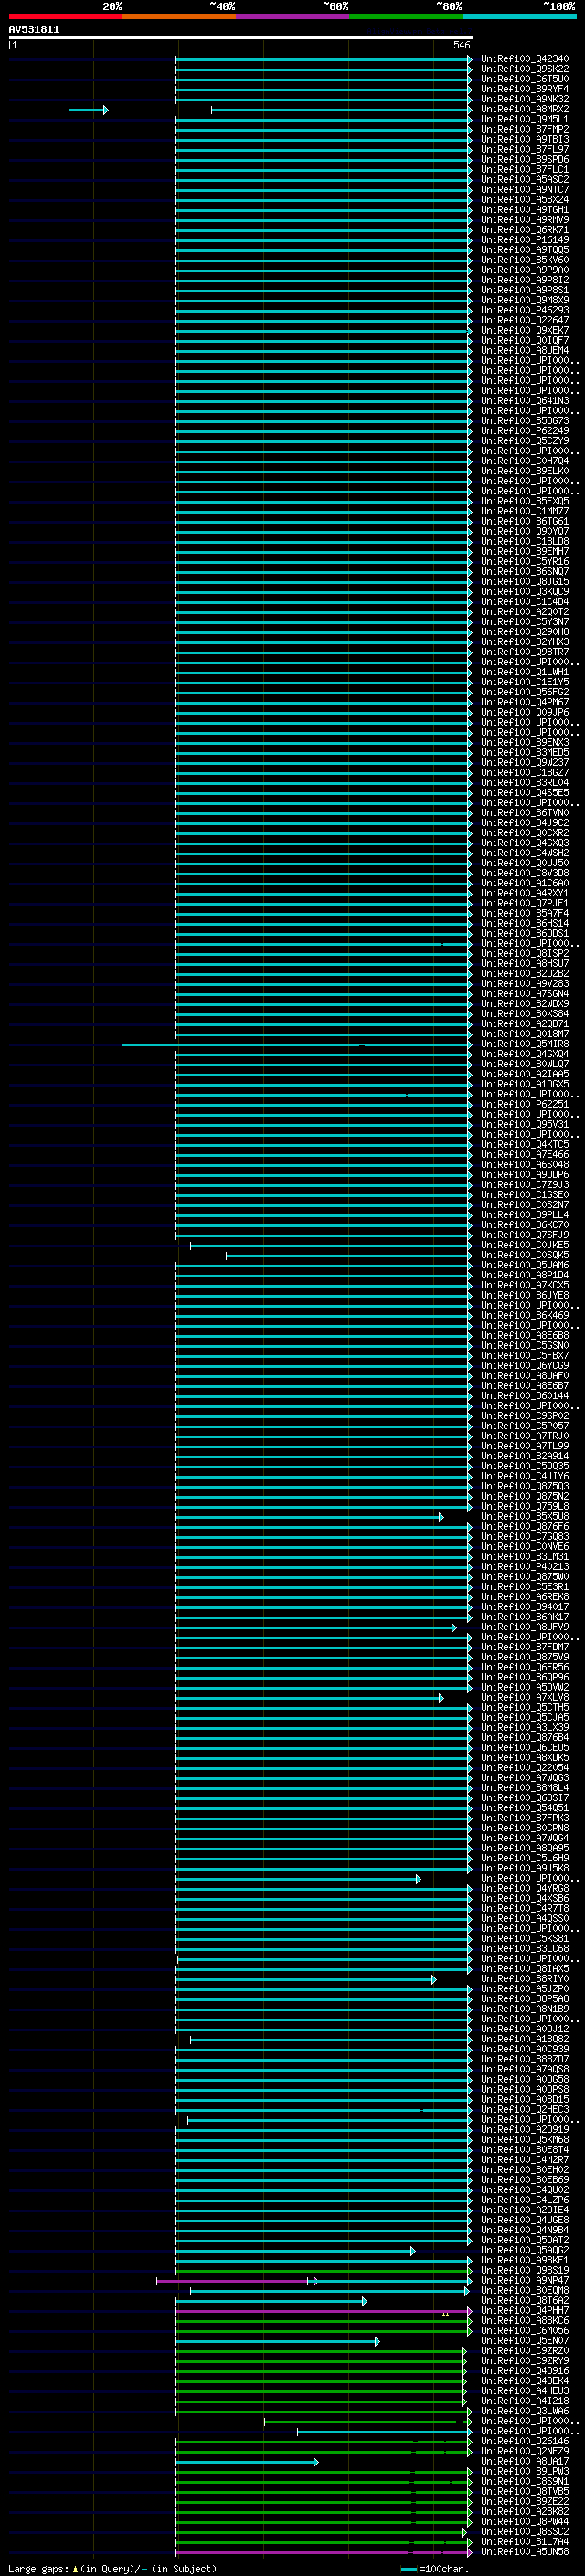This screenshot has height=2576, width=585.
Task: Select the UniRef100_Q6RK71 label
Action: [x=525, y=230]
